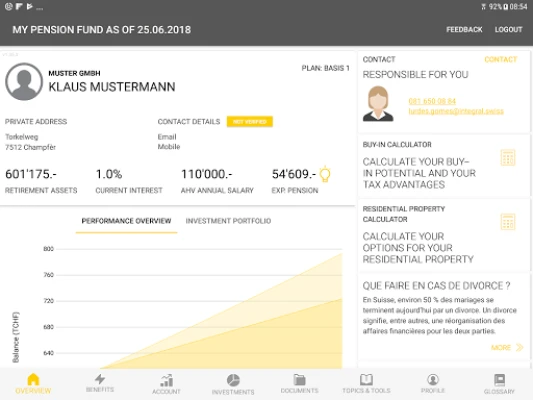Open Investments pie chart icon

[x=233, y=380]
